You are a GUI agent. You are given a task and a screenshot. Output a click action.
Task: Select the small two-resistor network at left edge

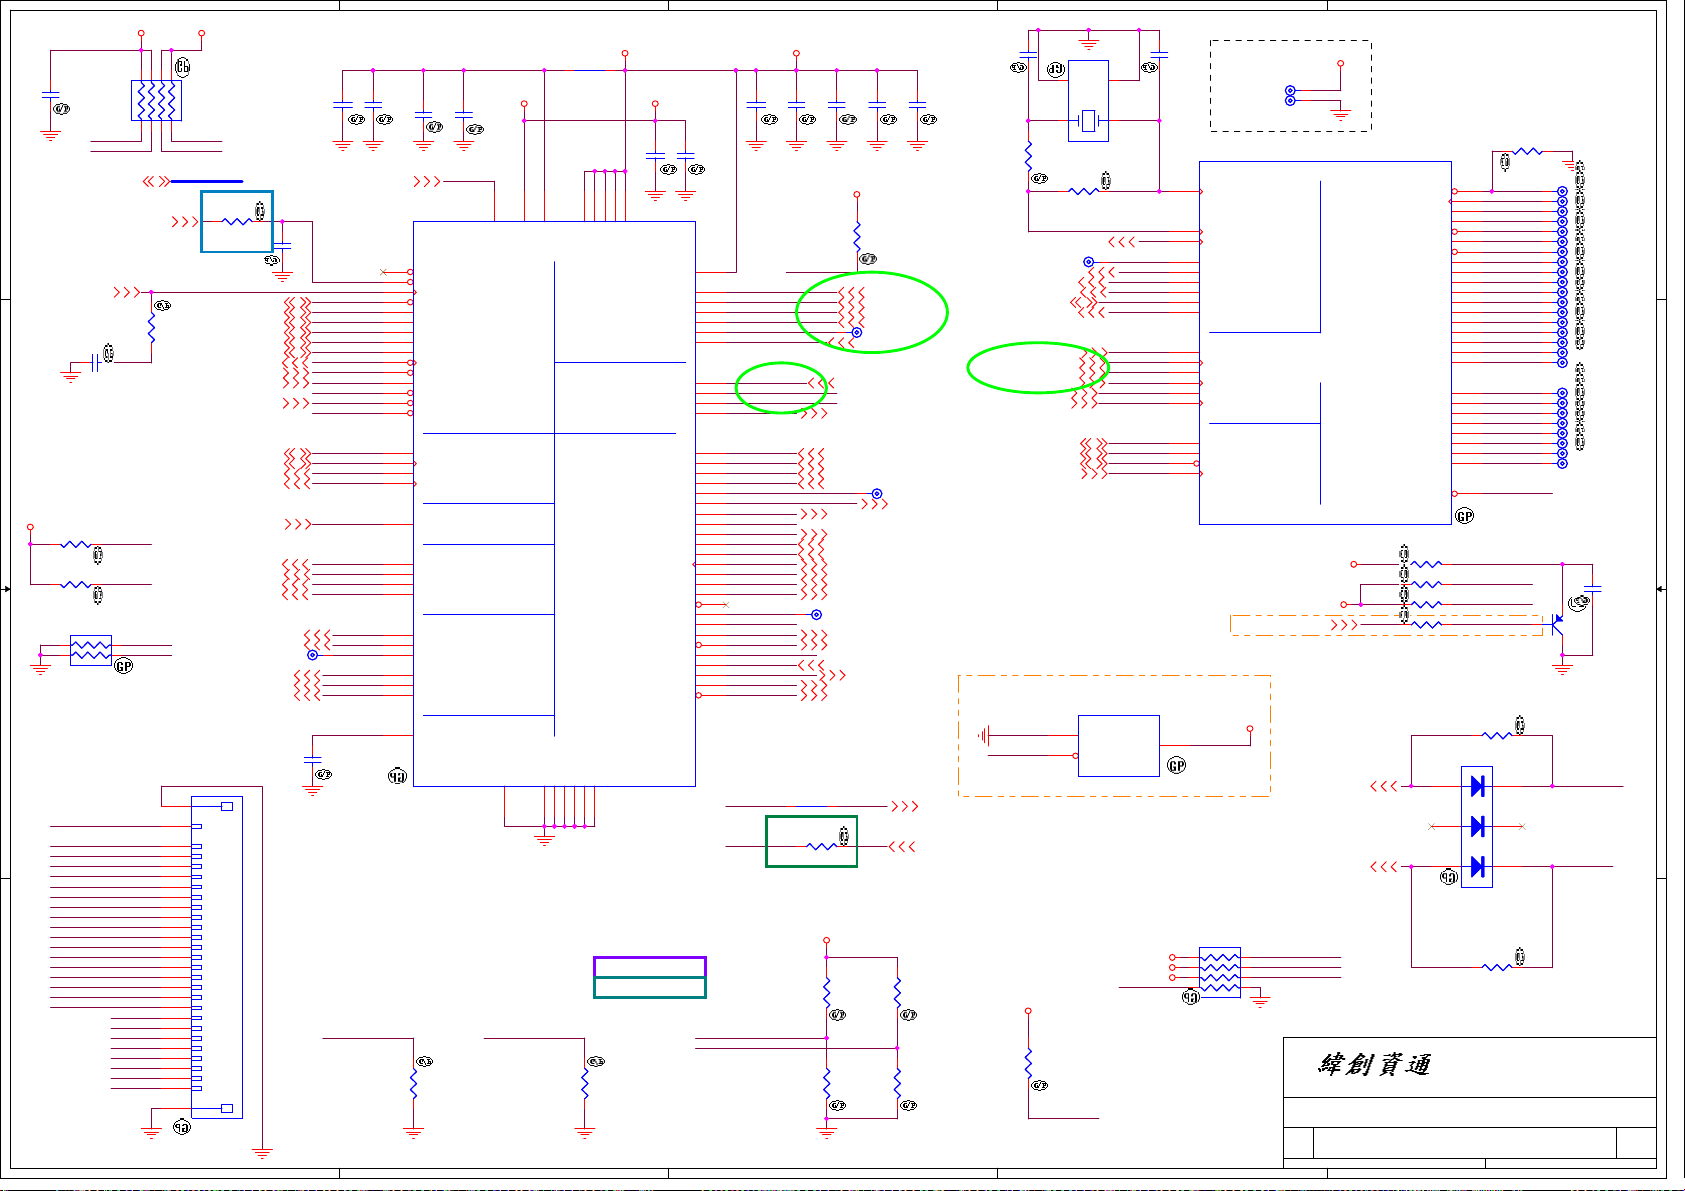(91, 651)
